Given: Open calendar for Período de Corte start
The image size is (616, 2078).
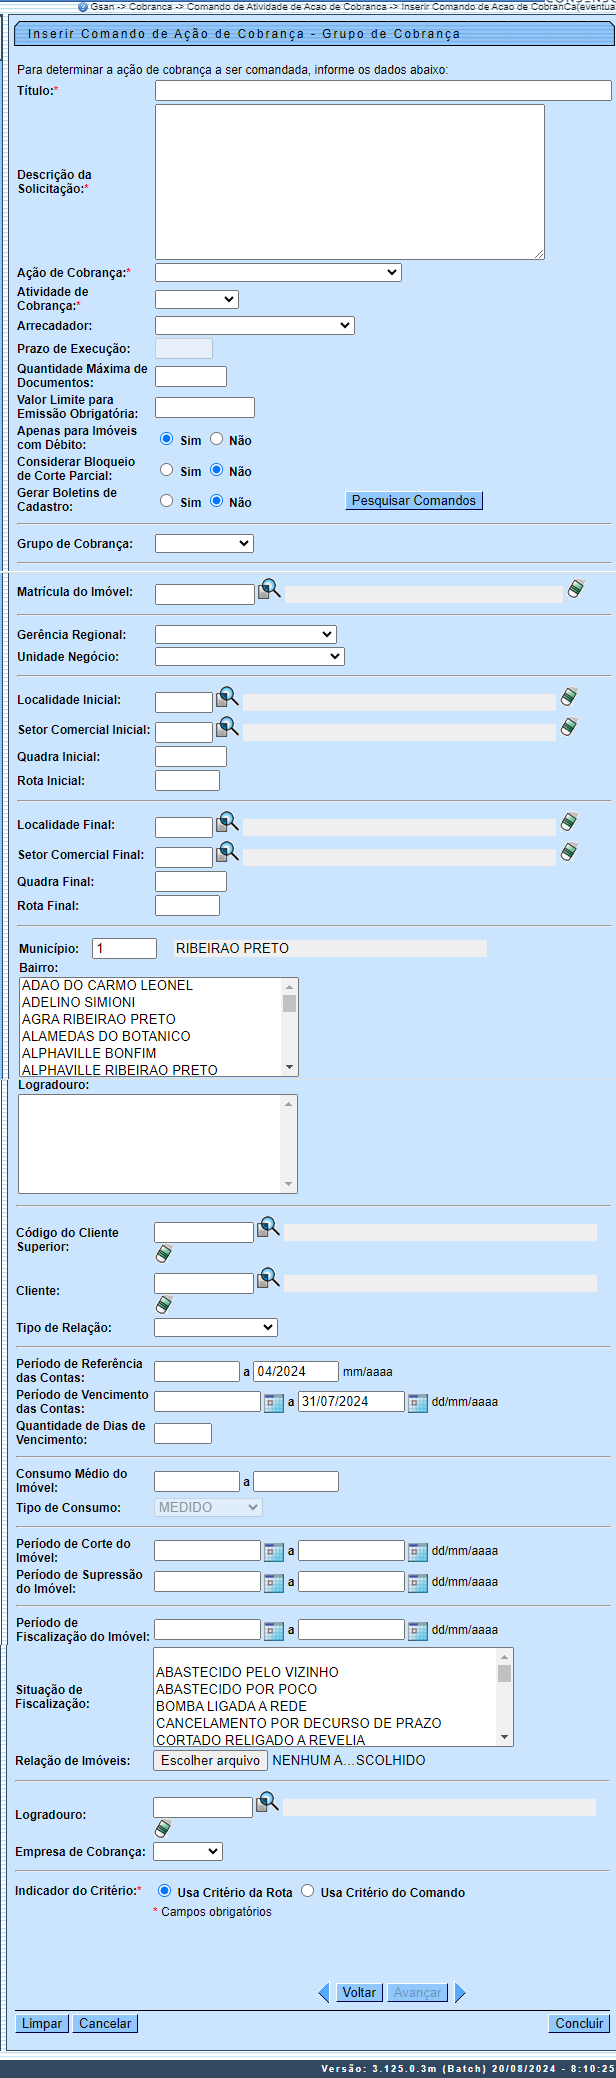Looking at the screenshot, I should tap(274, 1552).
